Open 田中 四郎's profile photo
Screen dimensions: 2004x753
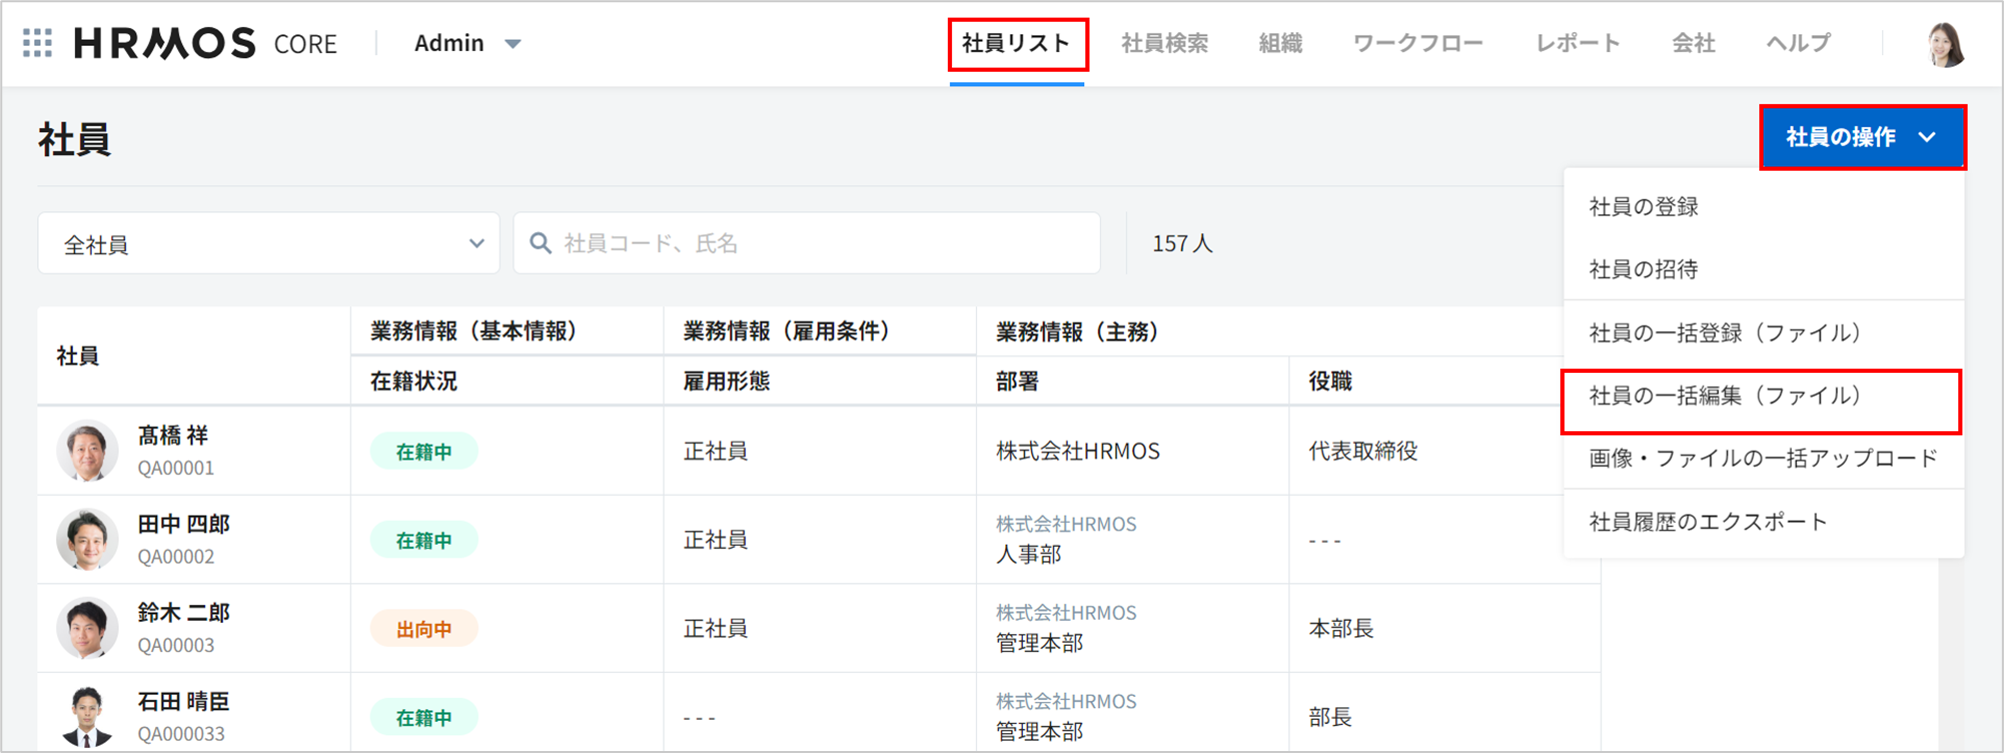coord(87,540)
